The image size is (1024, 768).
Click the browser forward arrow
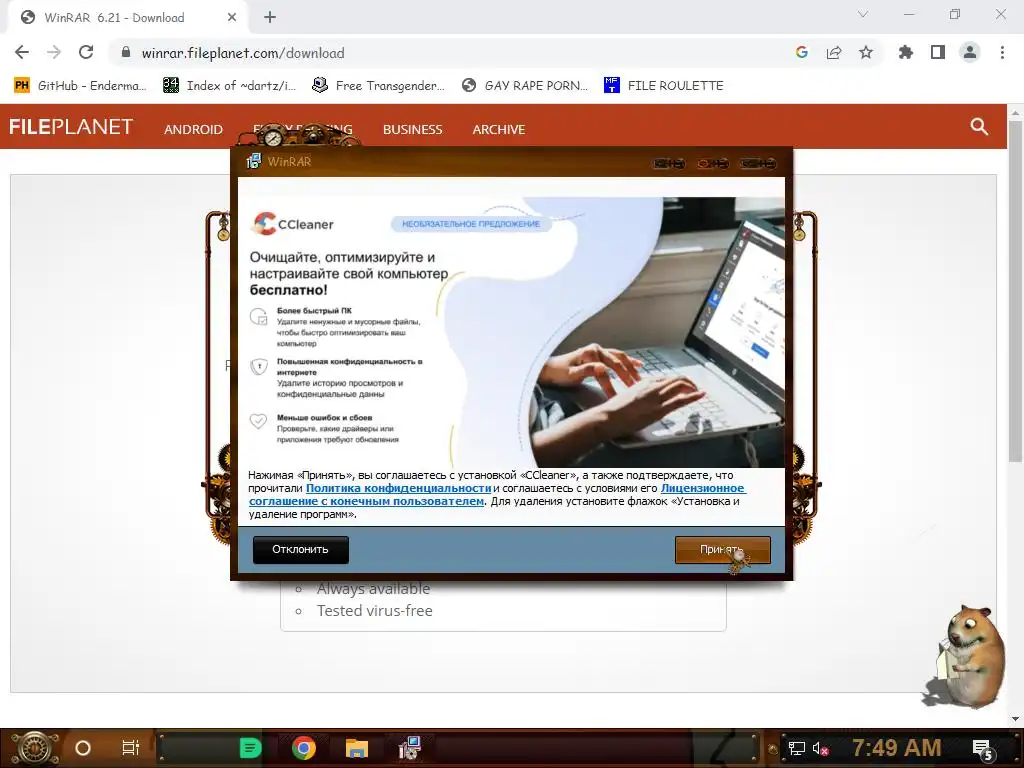54,52
